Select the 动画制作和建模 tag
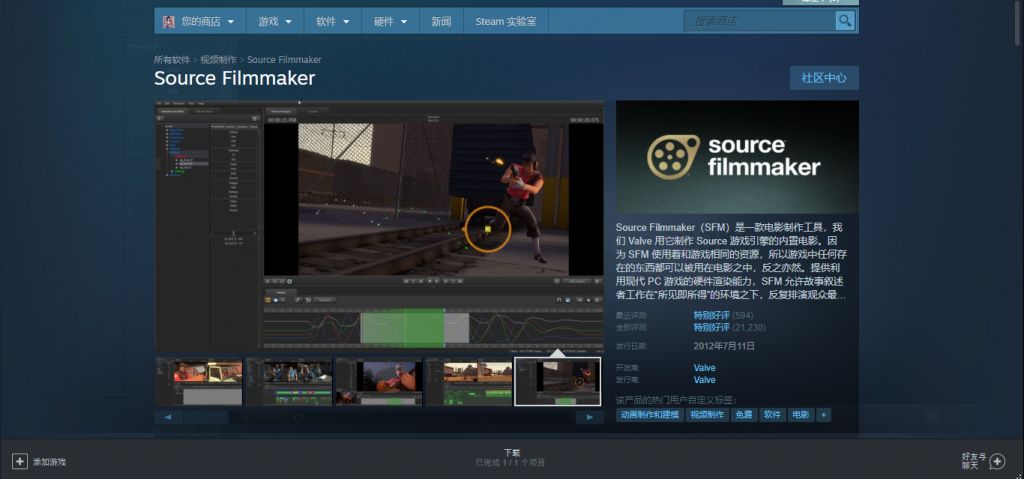 click(650, 415)
